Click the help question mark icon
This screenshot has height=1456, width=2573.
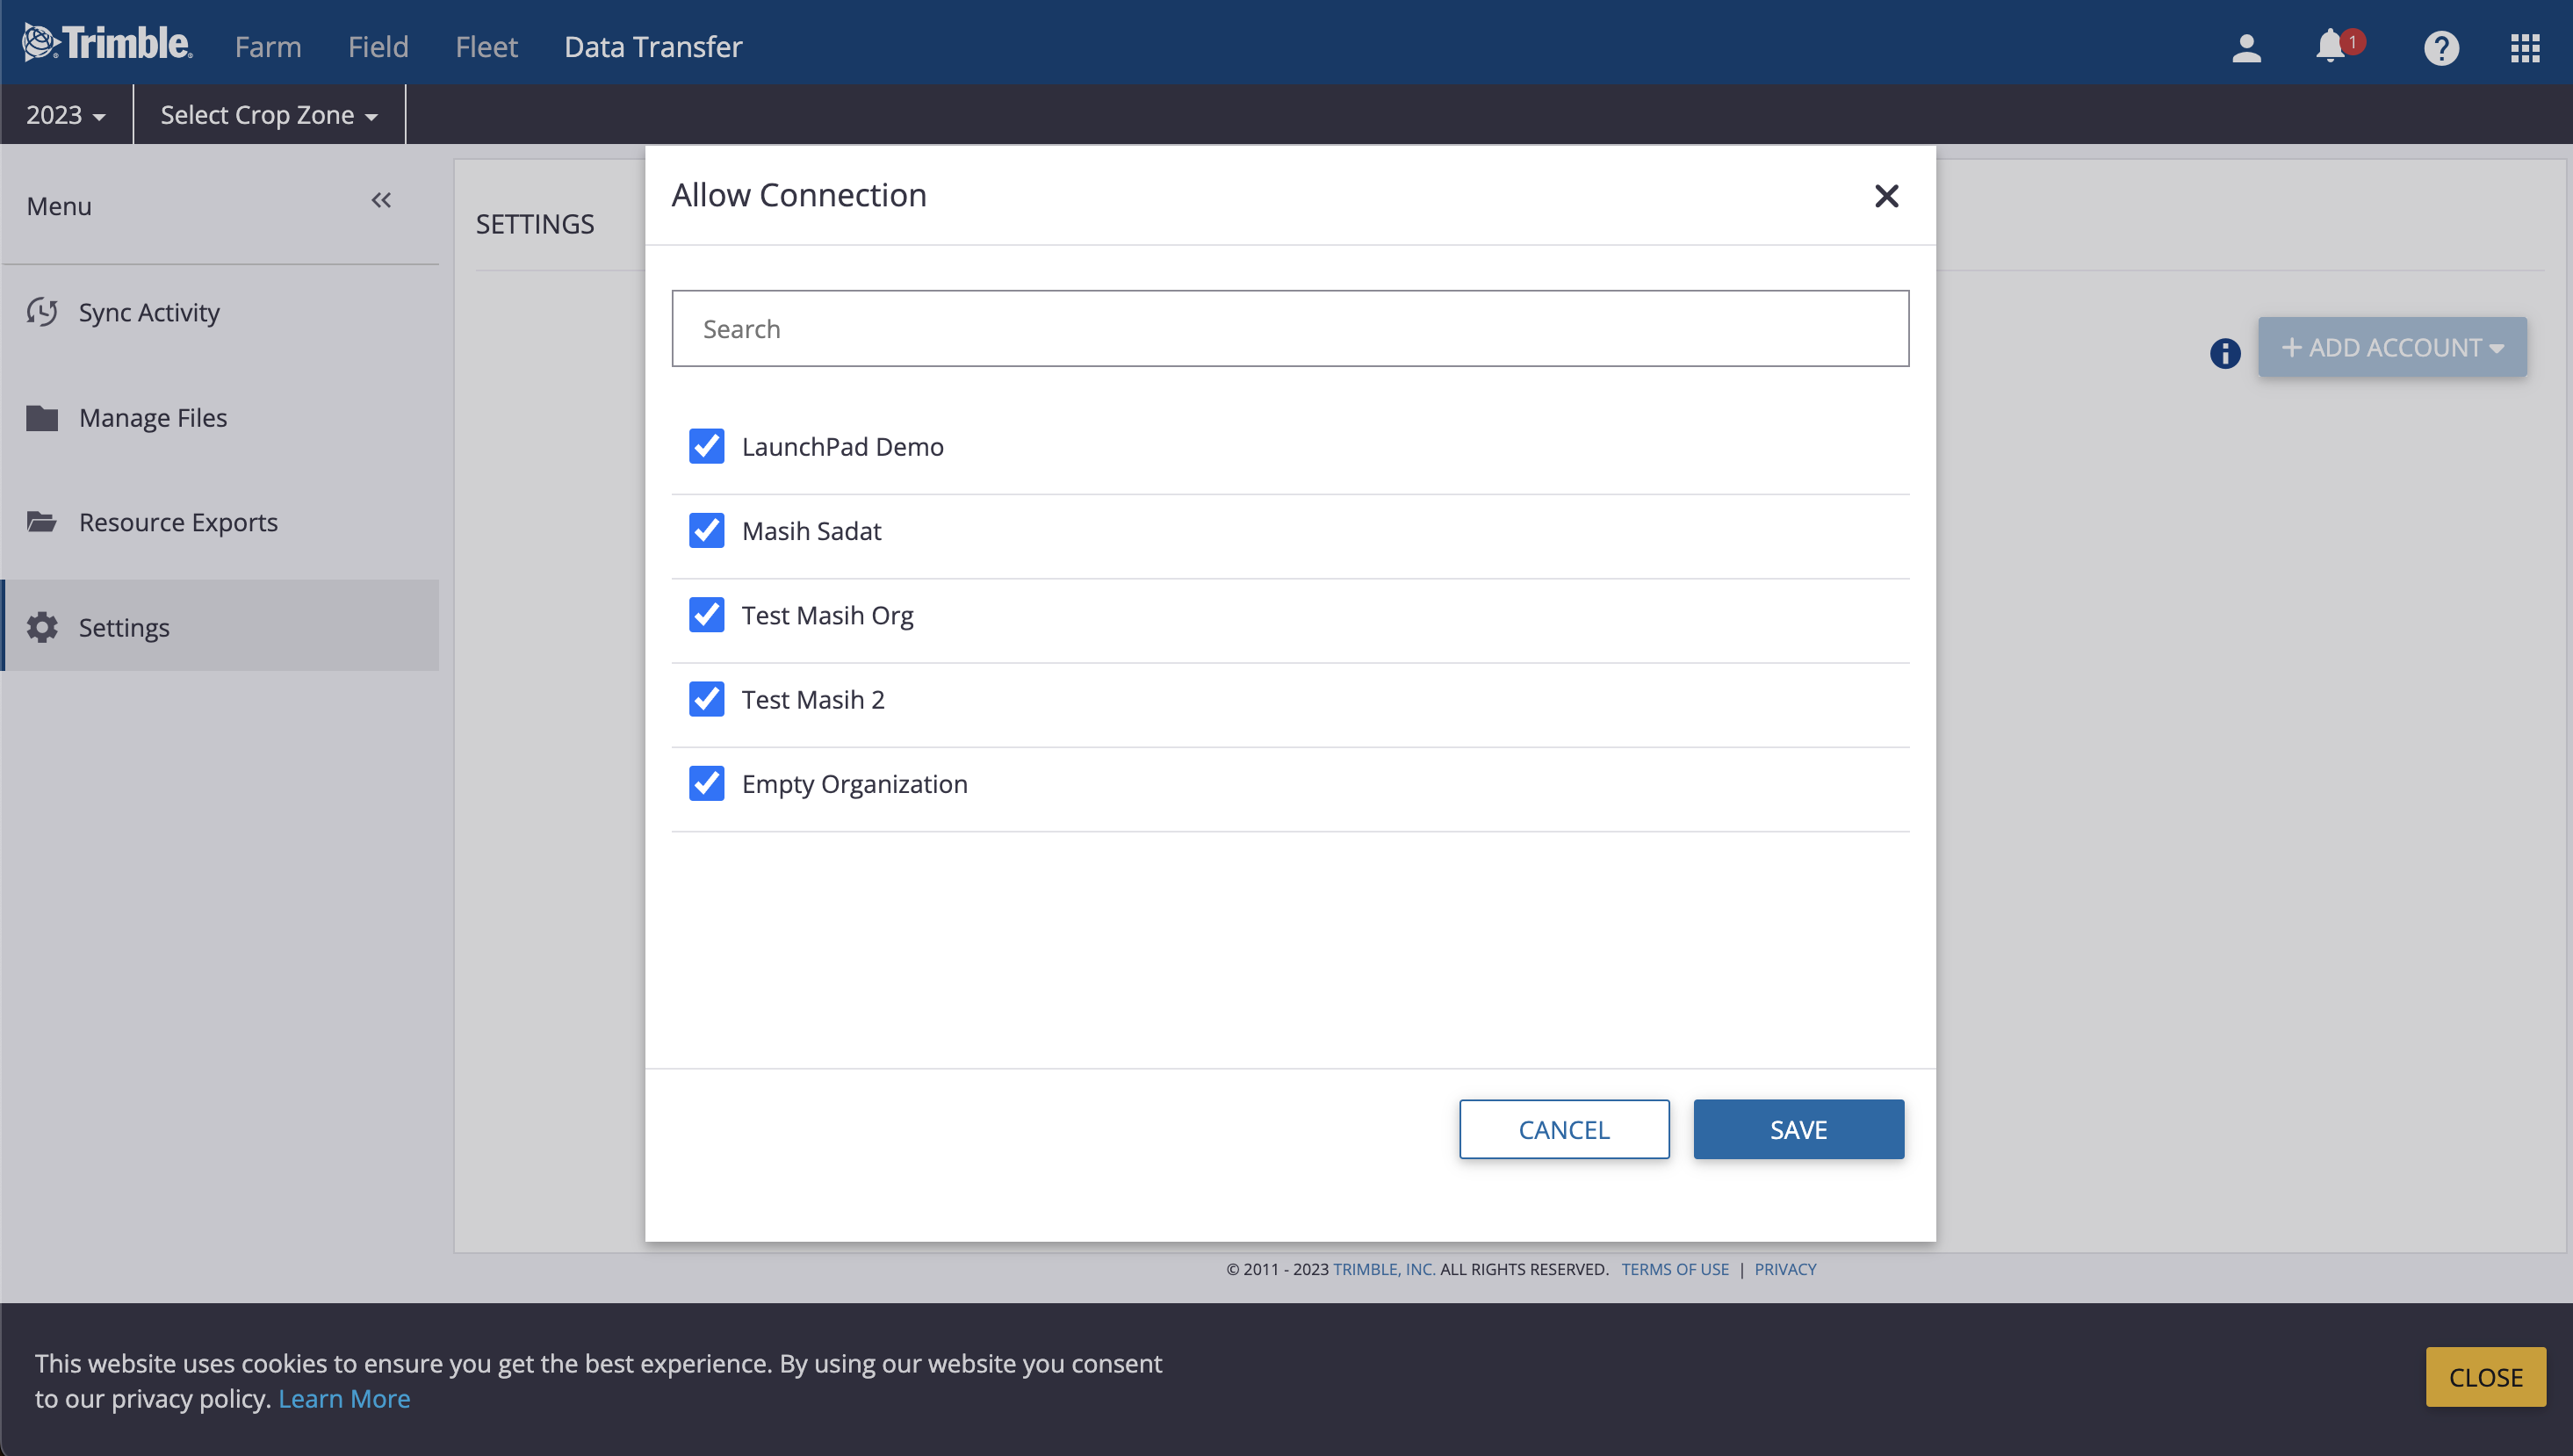[x=2441, y=47]
